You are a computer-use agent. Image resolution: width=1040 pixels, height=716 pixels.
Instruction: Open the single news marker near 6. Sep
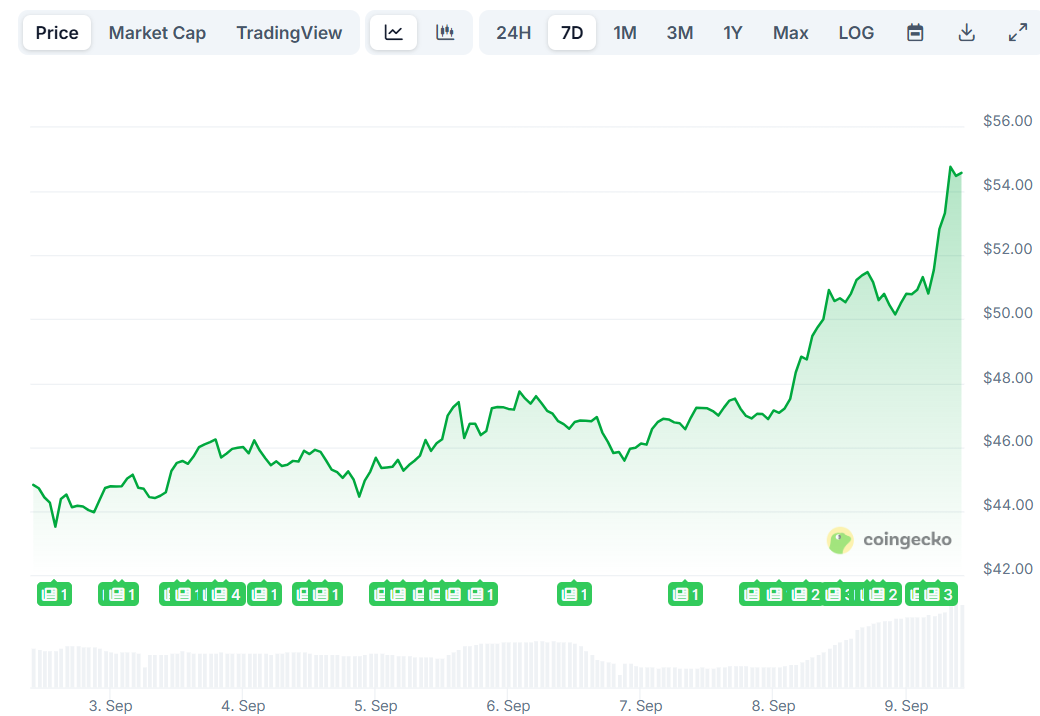[x=574, y=594]
